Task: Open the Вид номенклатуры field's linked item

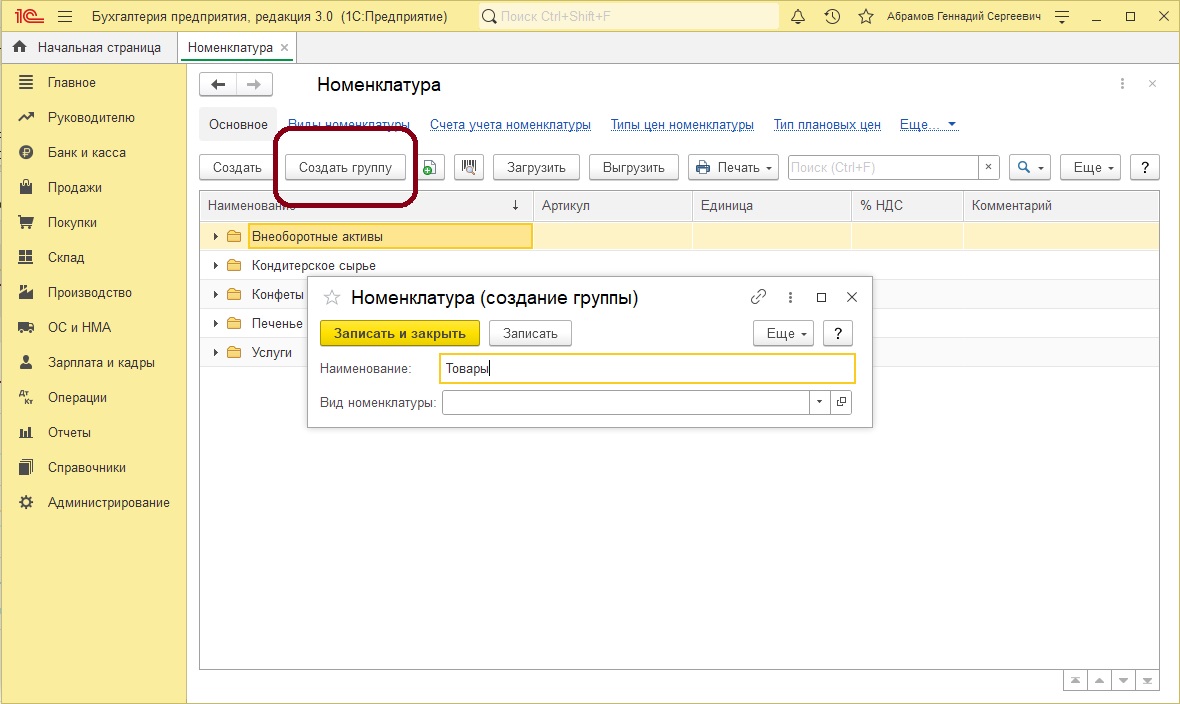Action: click(841, 402)
